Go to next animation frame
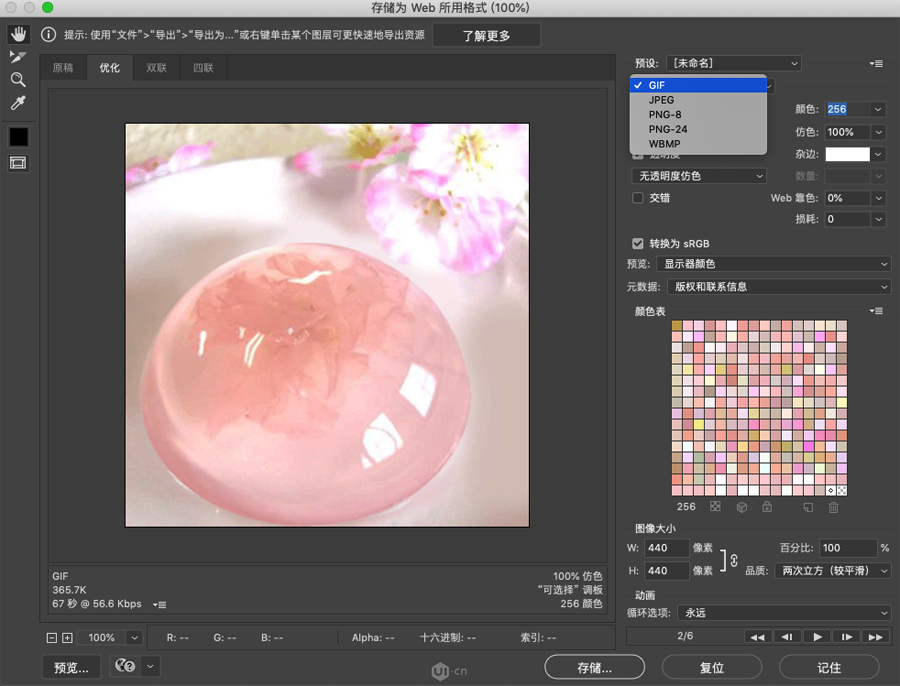Viewport: 900px width, 686px height. (847, 637)
